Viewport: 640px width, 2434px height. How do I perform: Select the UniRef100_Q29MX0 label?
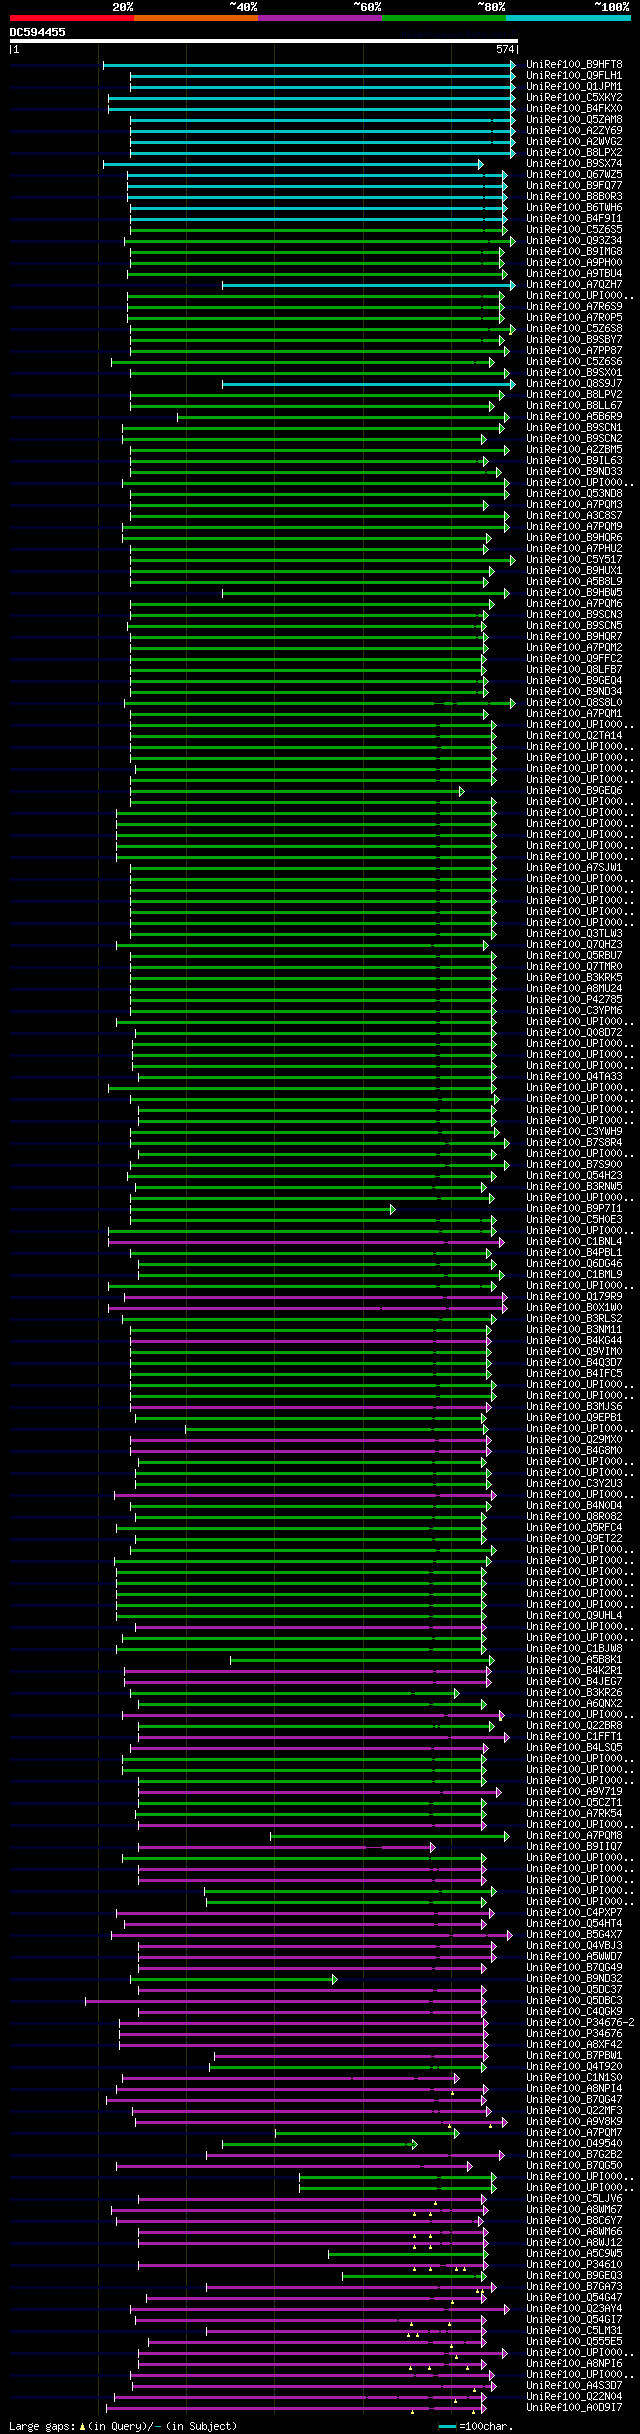(x=574, y=1440)
